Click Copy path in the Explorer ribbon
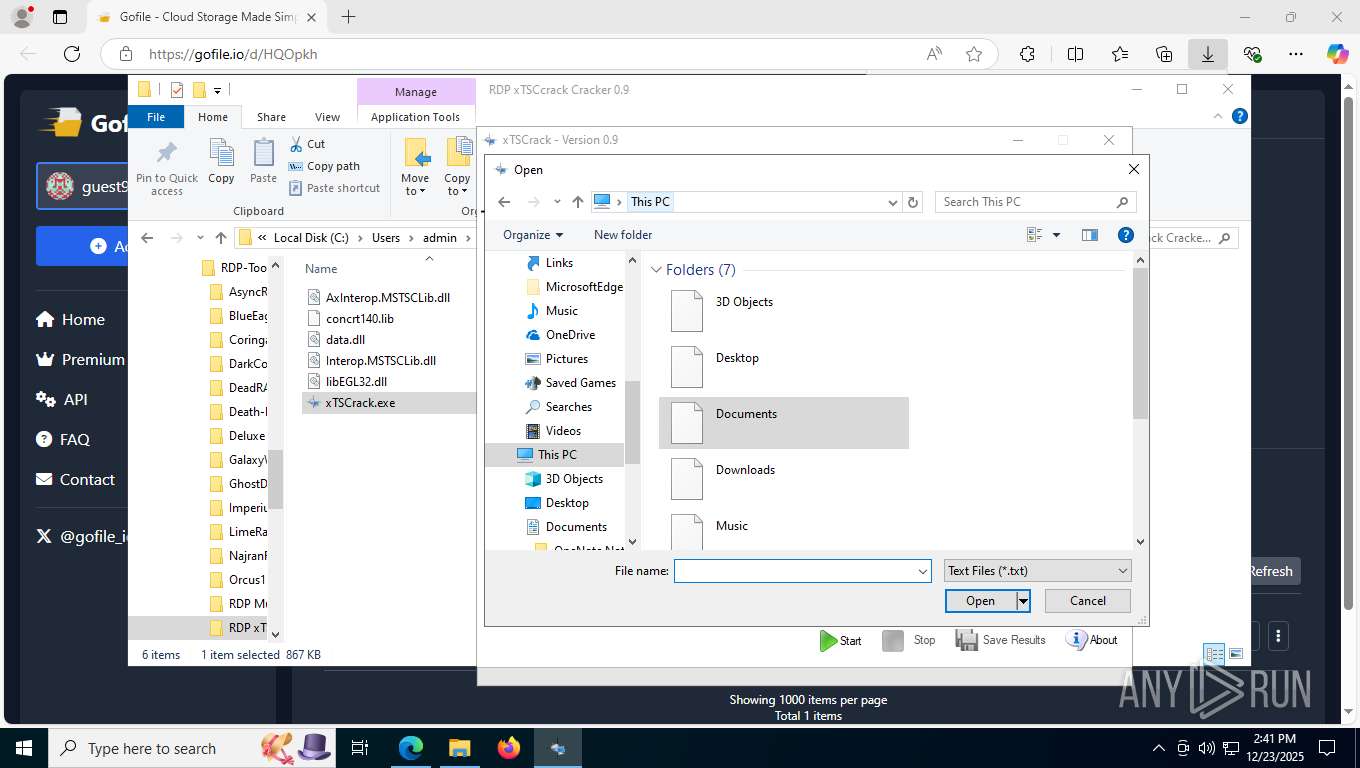 324,166
